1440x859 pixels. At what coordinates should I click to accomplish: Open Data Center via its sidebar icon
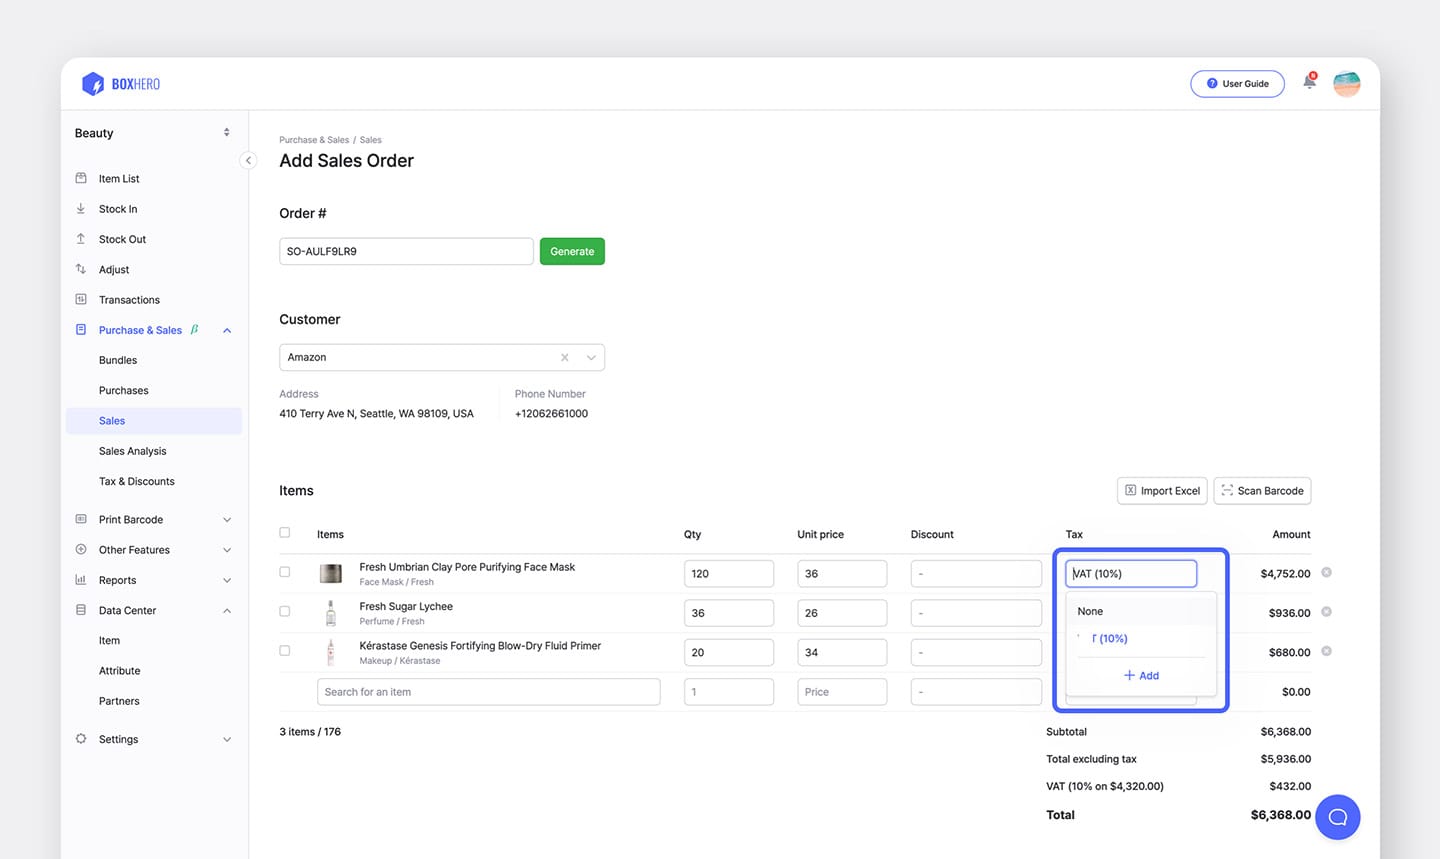click(x=82, y=610)
